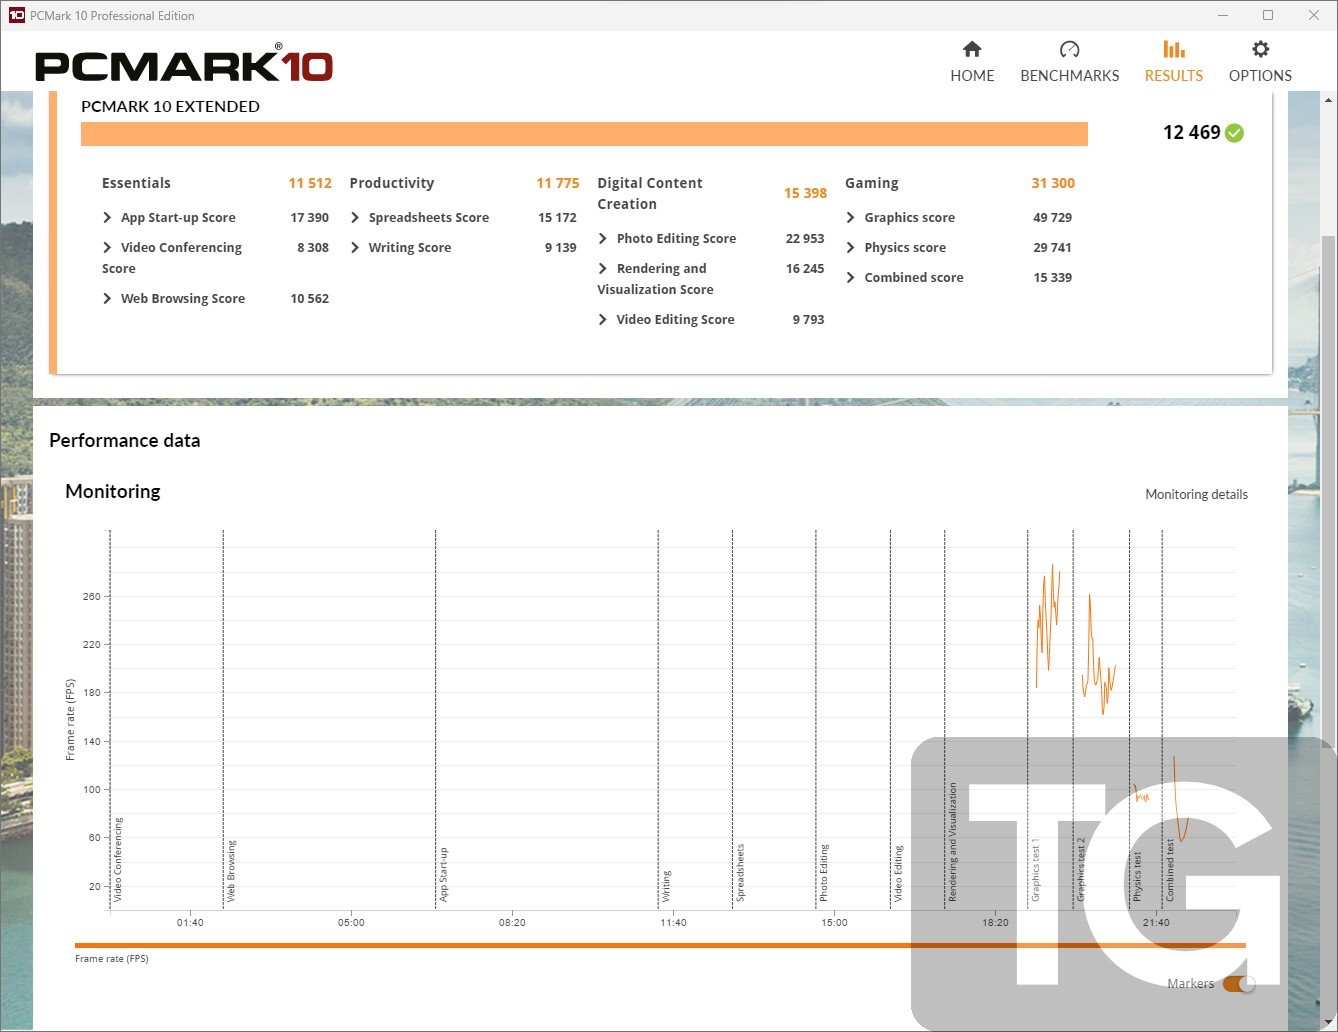Click the Digital Content Creation score 15 398
This screenshot has height=1032, width=1338.
point(805,193)
